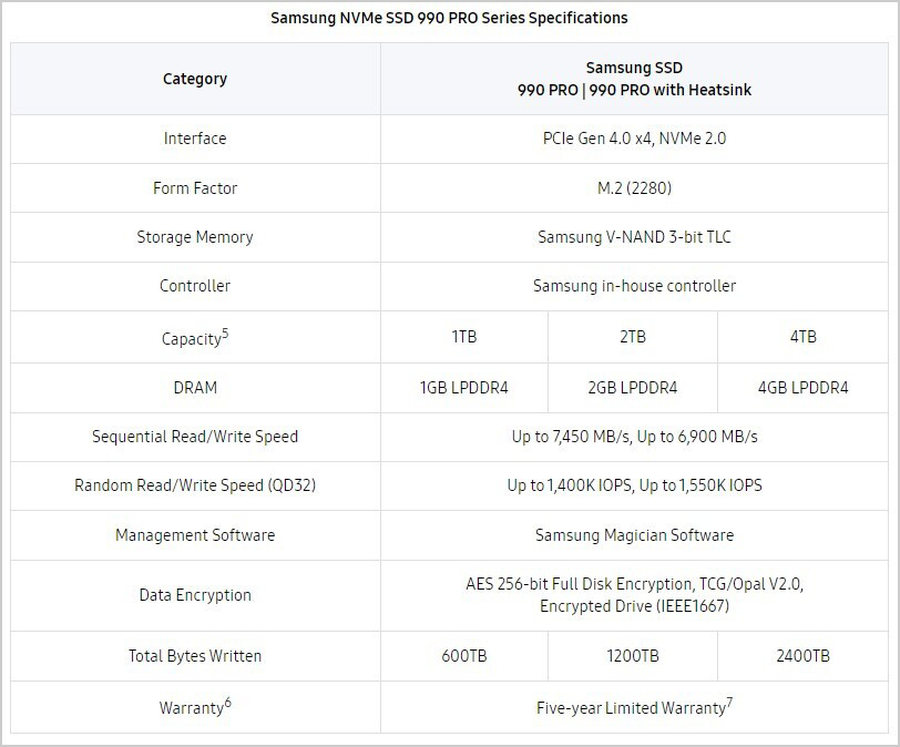Select the 2TB capacity cell
900x747 pixels.
point(633,337)
